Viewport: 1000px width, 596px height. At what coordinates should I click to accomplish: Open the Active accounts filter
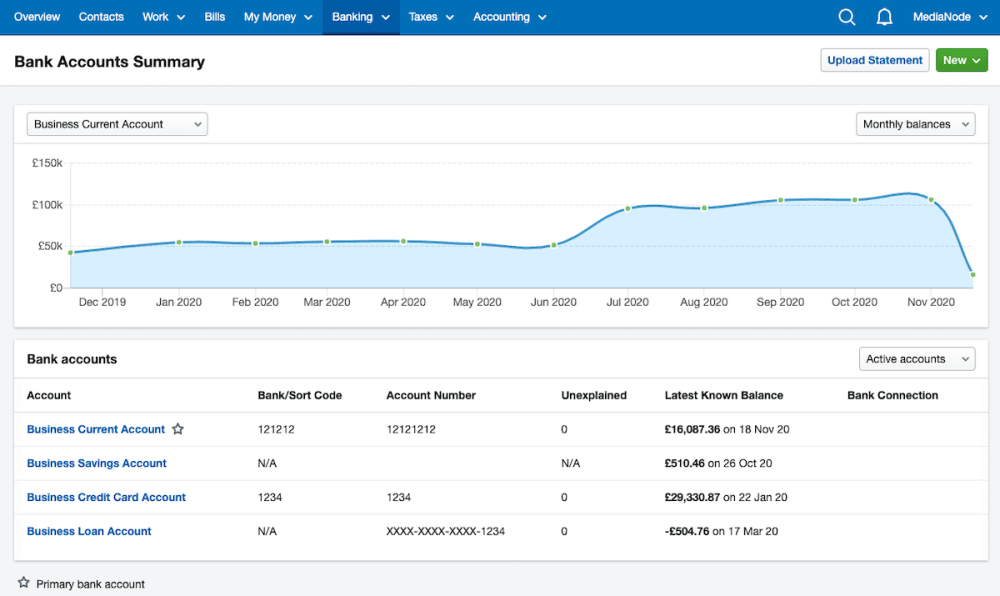pos(916,358)
